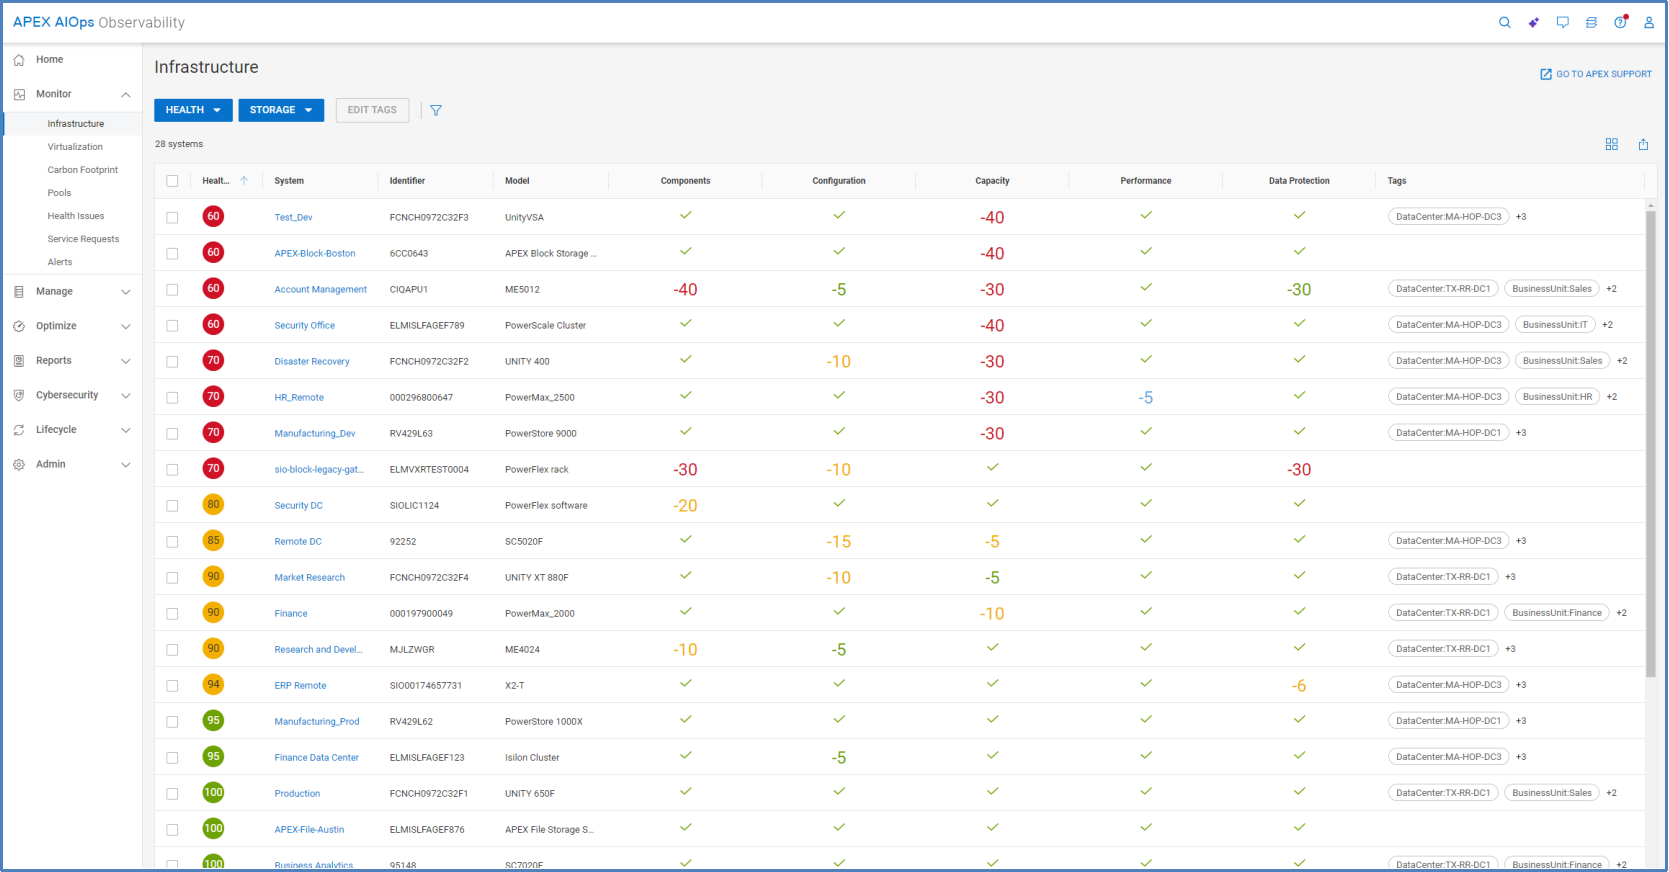Open the Account Management system link
The width and height of the screenshot is (1669, 872).
pos(320,289)
